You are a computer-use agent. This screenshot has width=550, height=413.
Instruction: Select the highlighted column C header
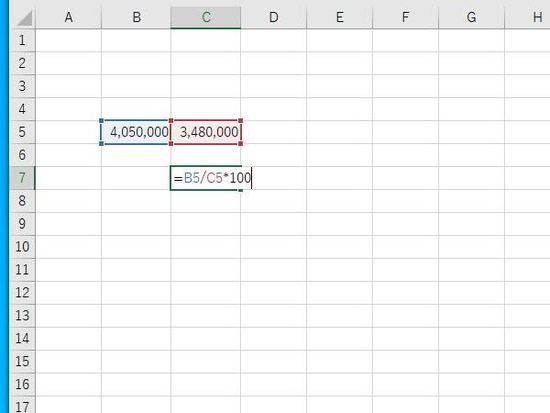(206, 17)
